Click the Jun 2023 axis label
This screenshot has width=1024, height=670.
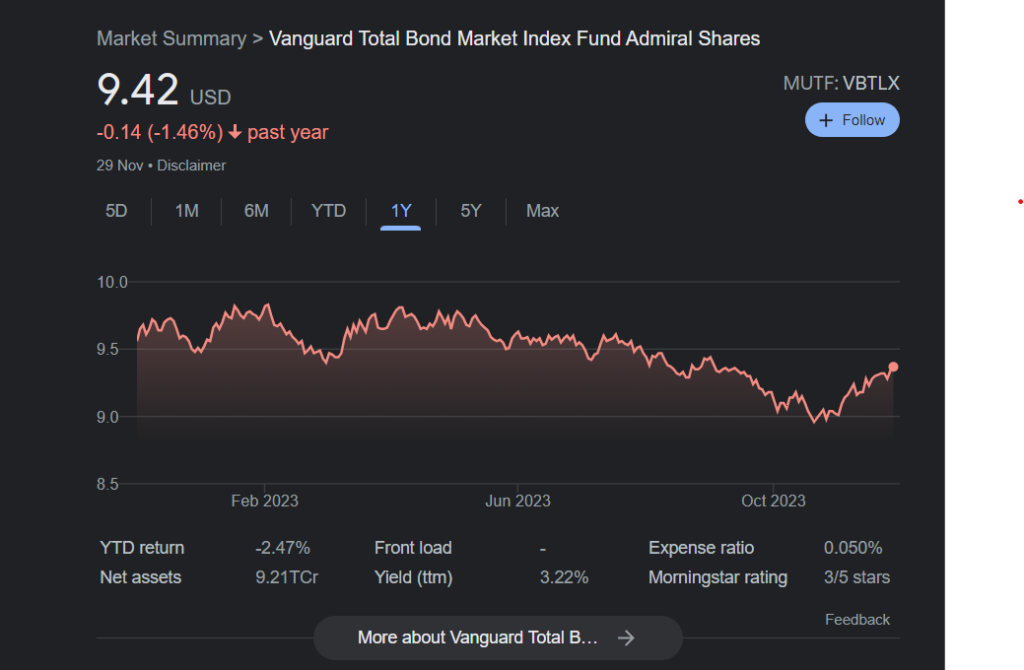(518, 501)
